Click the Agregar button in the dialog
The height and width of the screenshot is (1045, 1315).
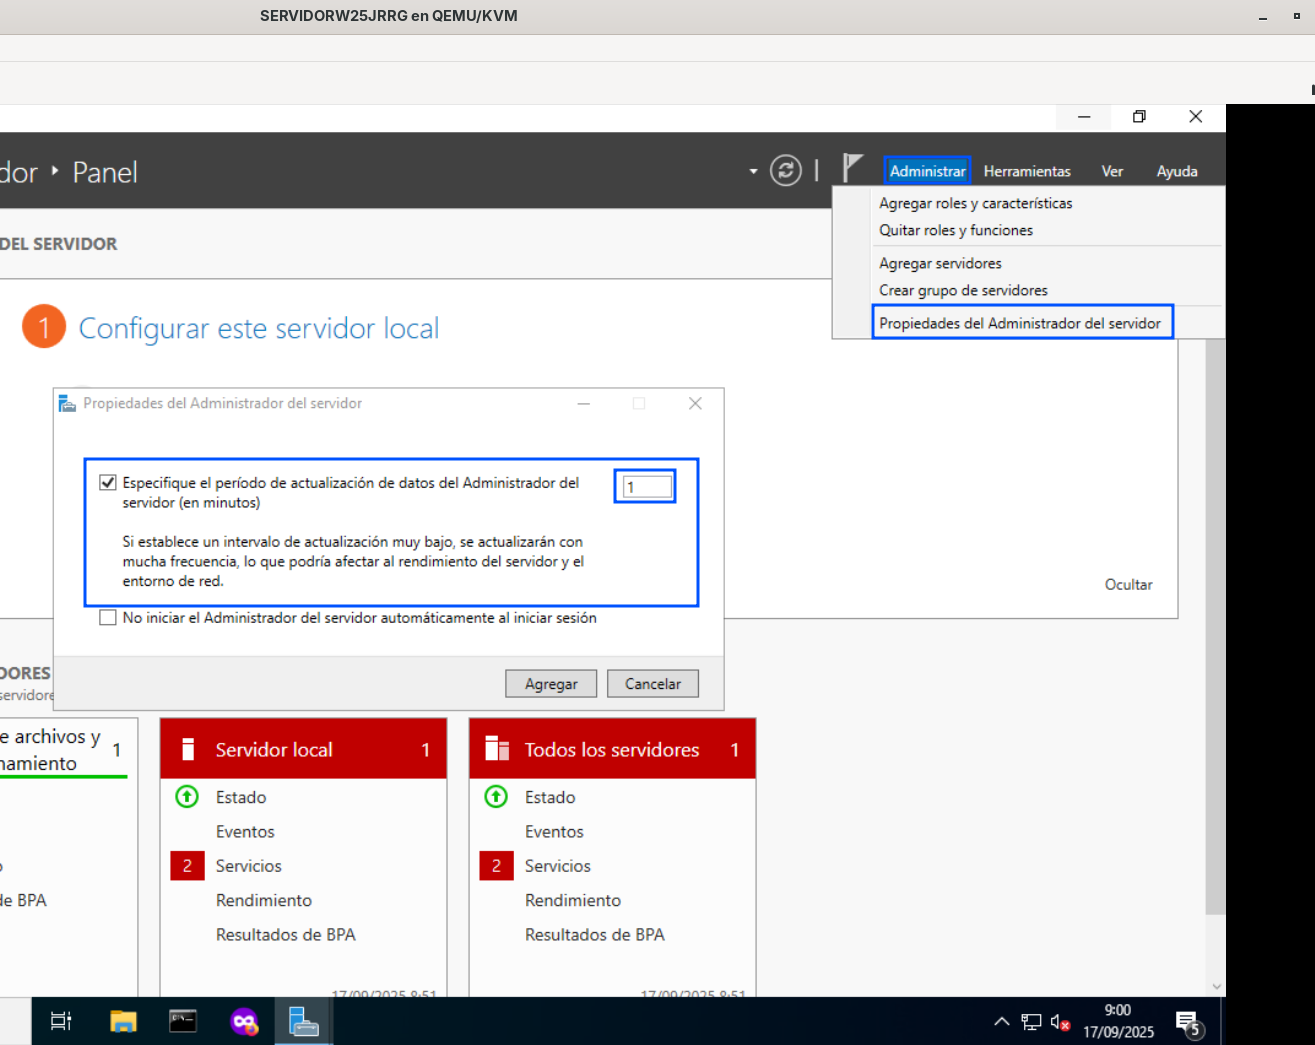click(x=551, y=684)
